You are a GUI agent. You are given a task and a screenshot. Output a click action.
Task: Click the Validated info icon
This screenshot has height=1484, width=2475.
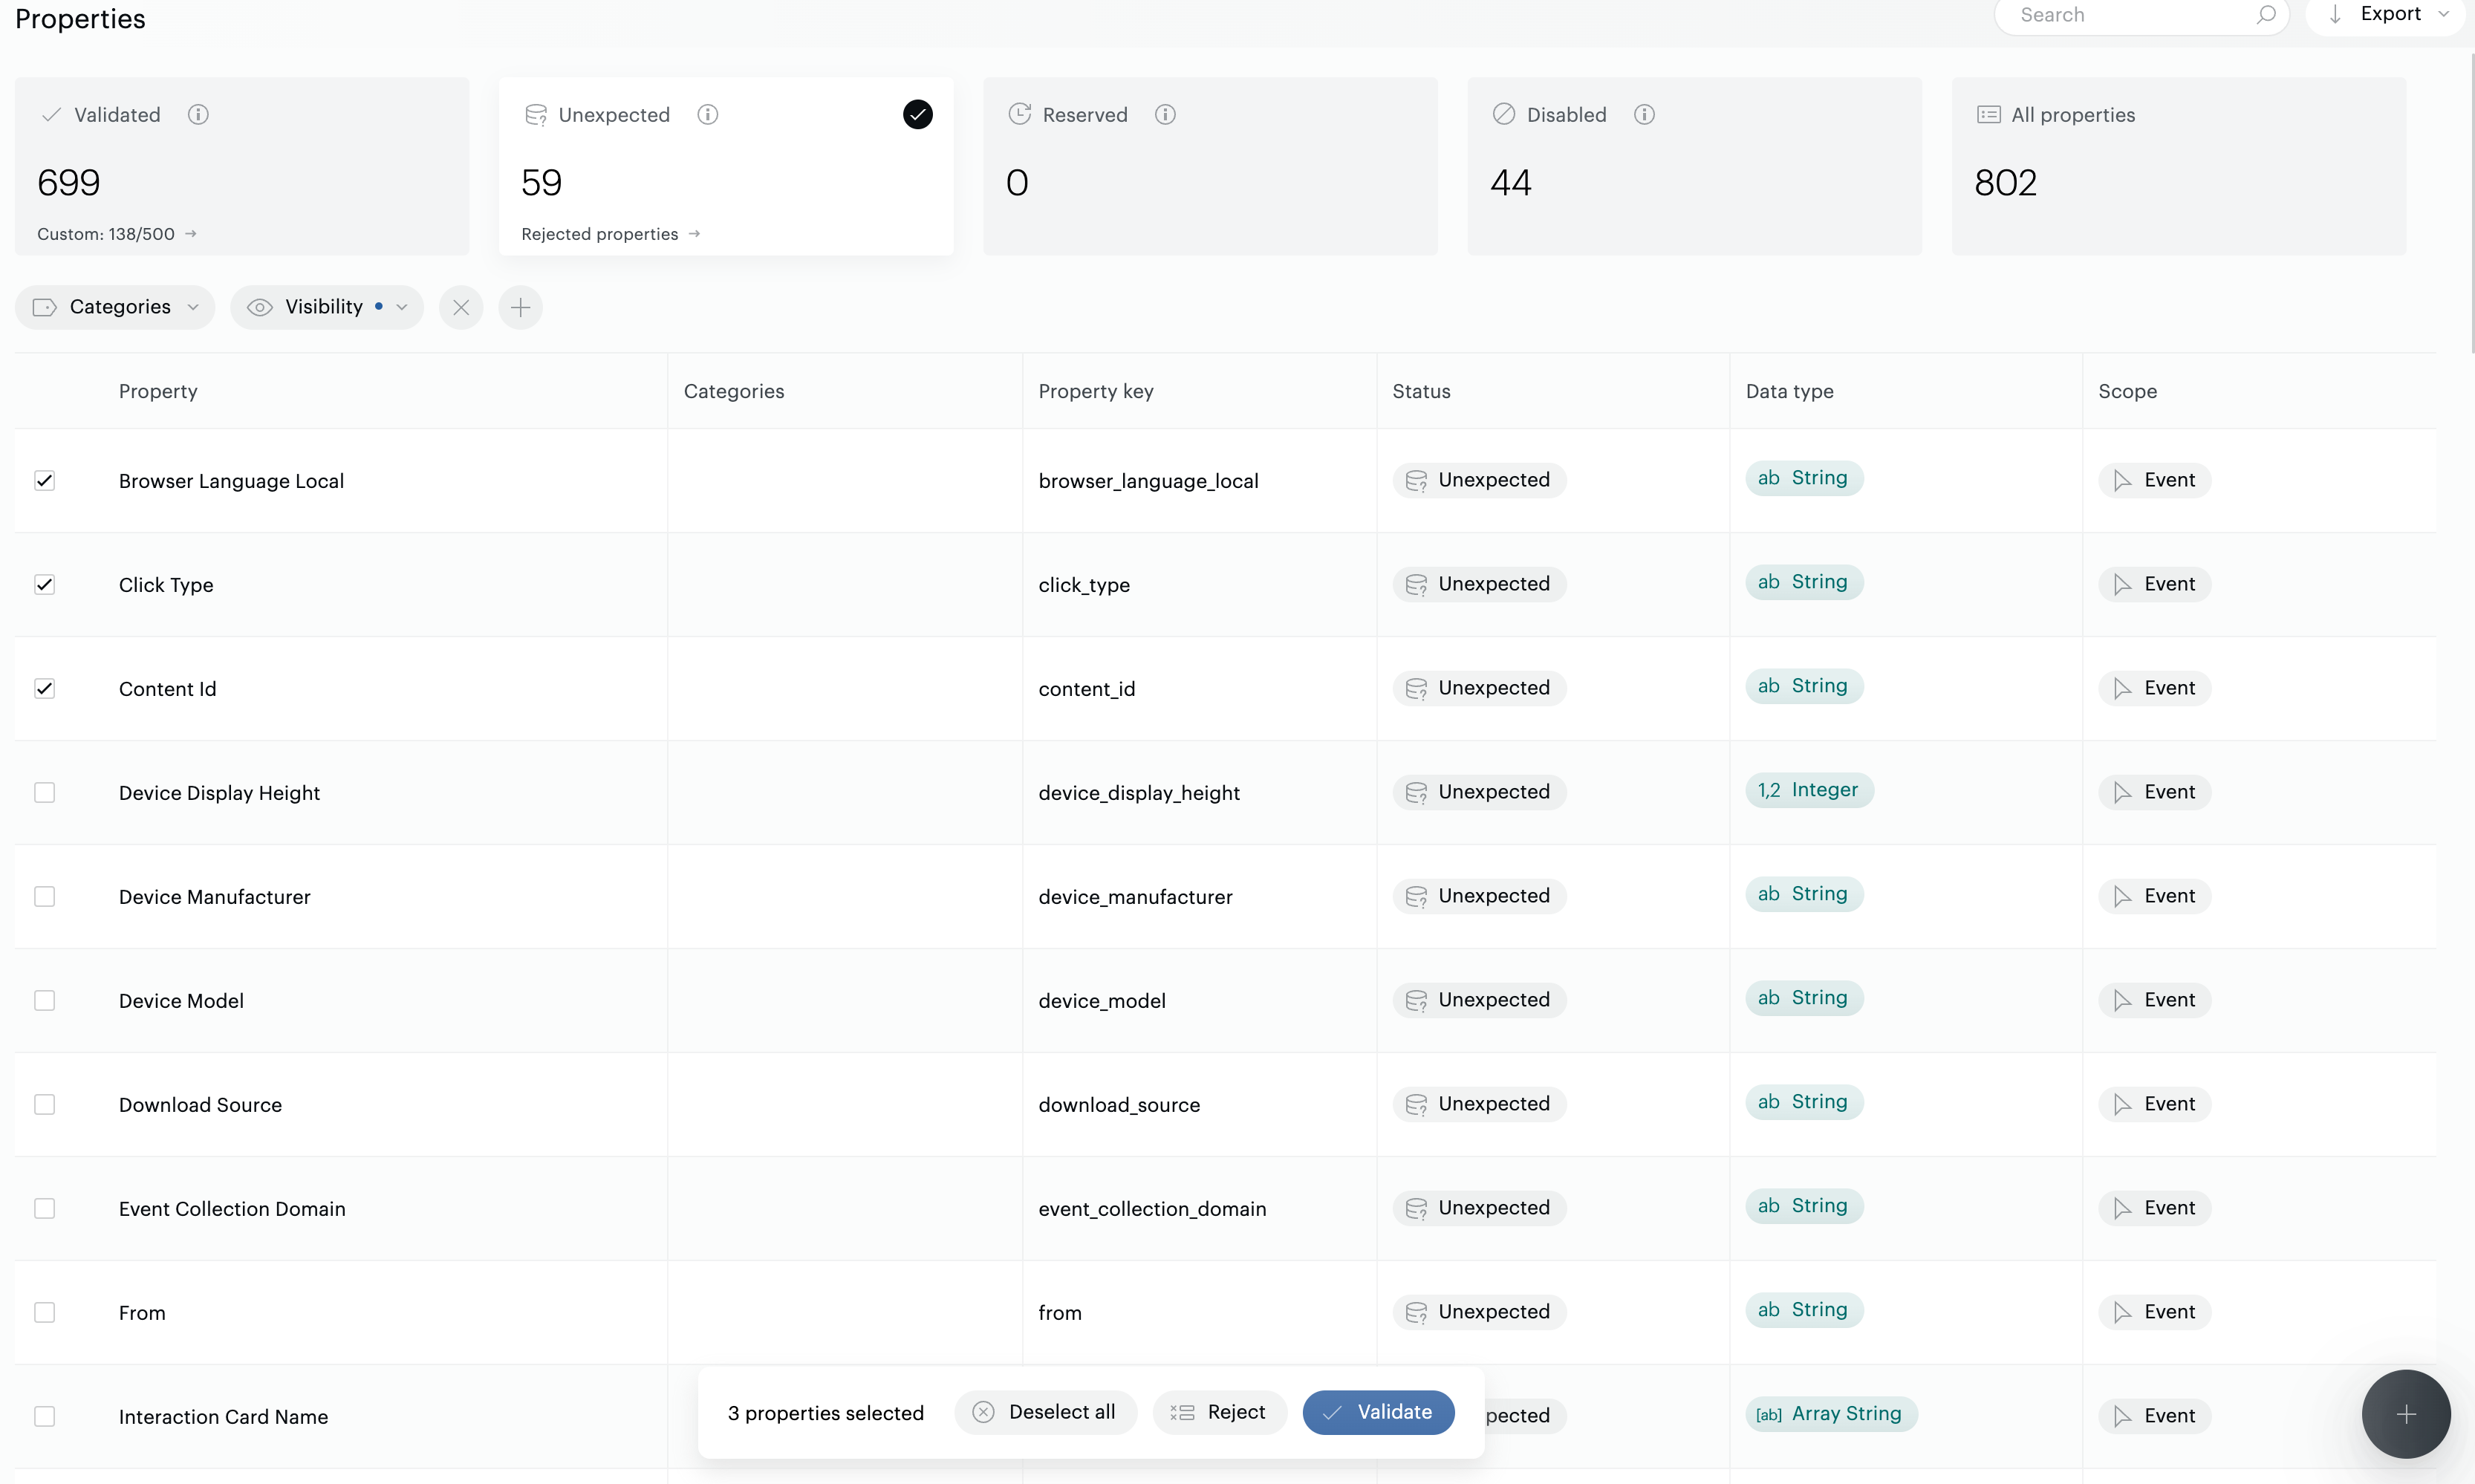pyautogui.click(x=198, y=115)
